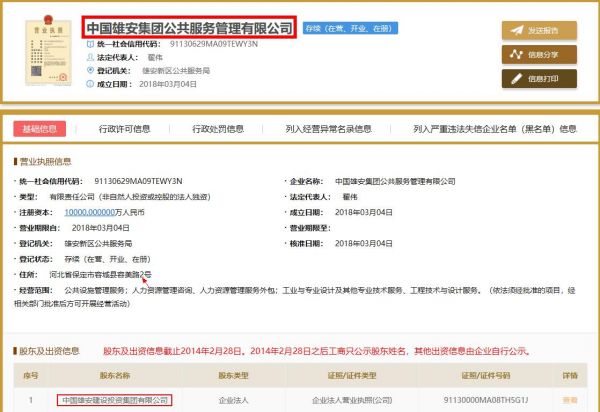
Task: Click the 信息打印 print button
Action: 539,79
